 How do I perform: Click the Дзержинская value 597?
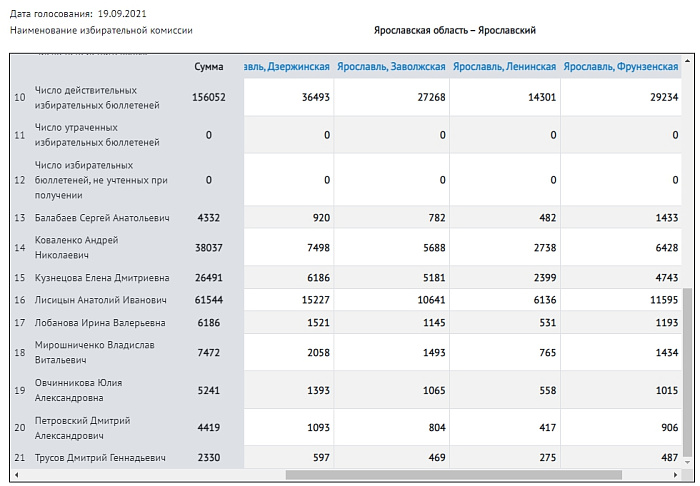point(321,457)
